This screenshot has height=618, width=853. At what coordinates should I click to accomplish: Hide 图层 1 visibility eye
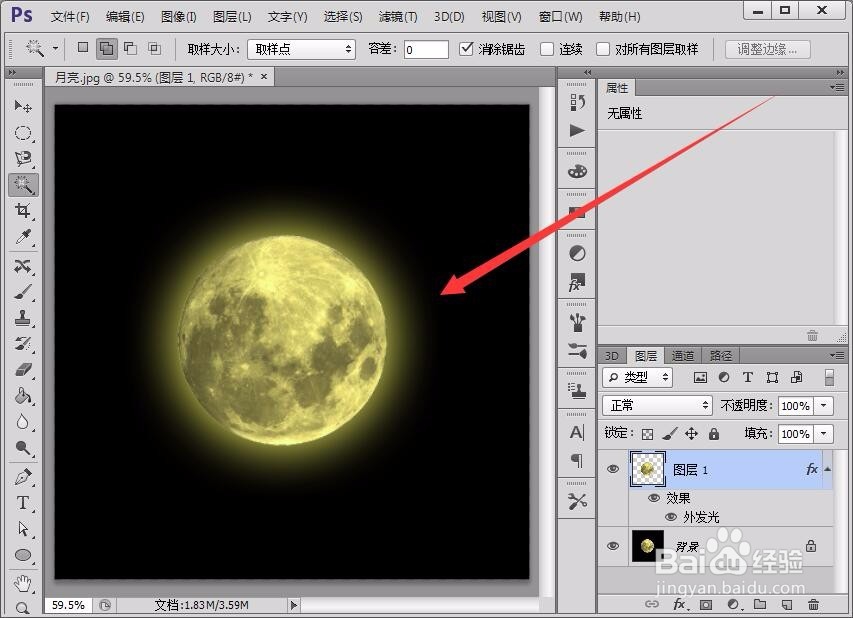coord(613,469)
